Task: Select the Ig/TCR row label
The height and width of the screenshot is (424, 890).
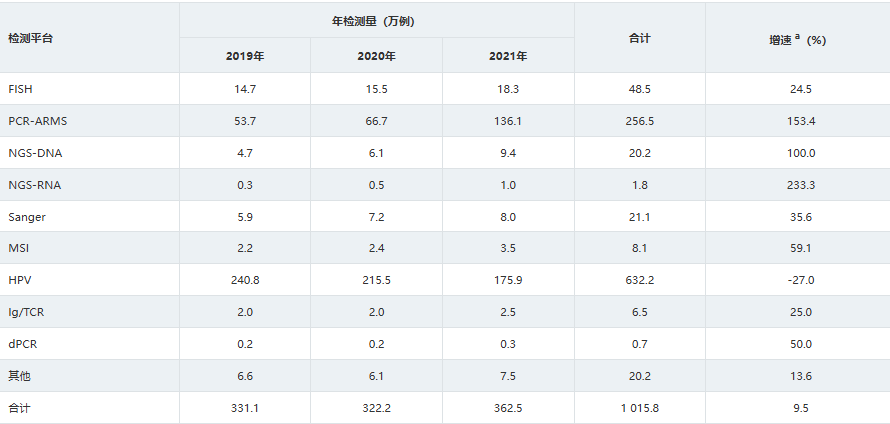Action: tap(25, 312)
